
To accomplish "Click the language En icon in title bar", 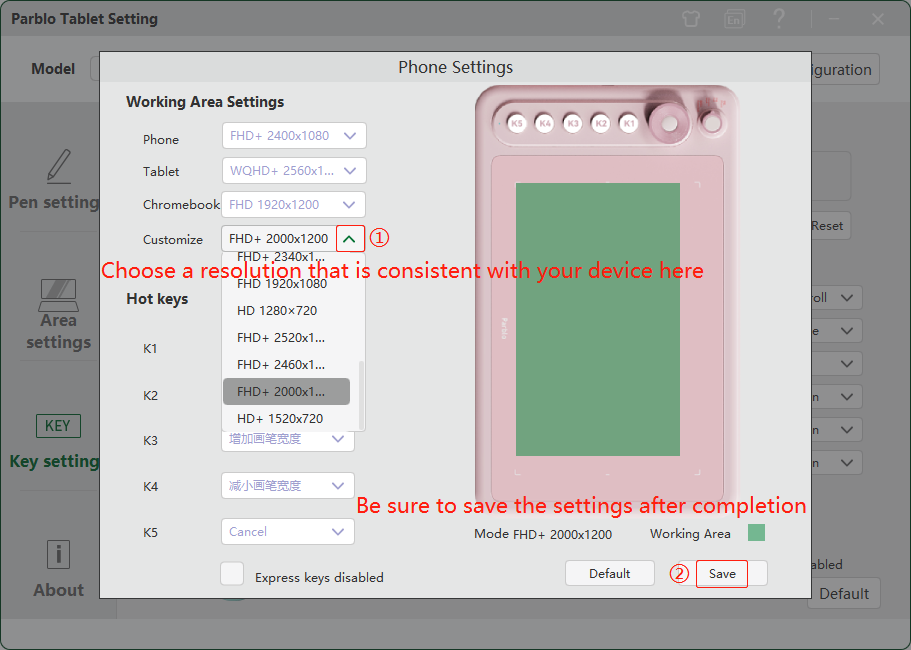I will point(734,20).
